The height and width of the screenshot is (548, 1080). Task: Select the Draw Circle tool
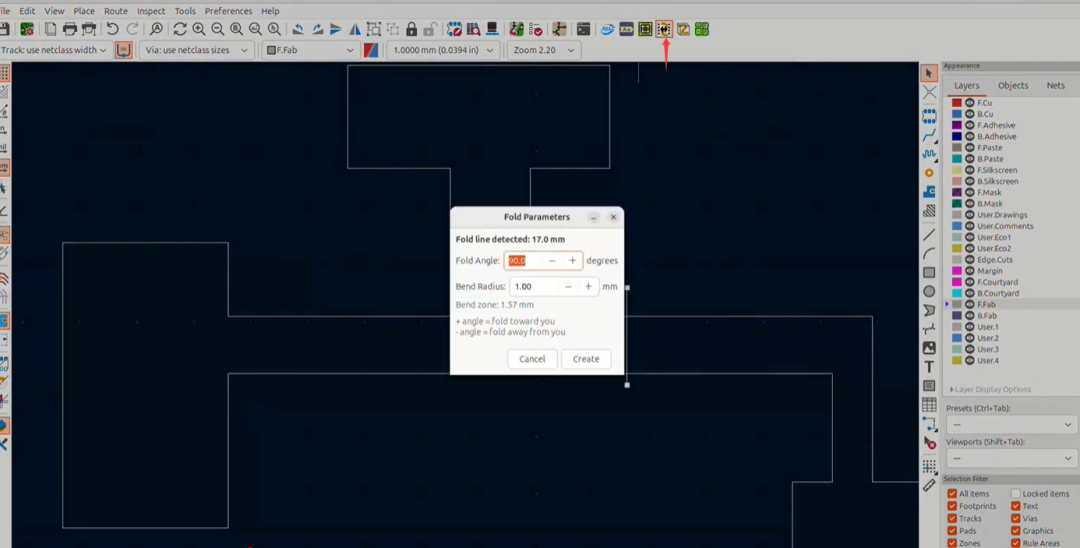pyautogui.click(x=929, y=291)
